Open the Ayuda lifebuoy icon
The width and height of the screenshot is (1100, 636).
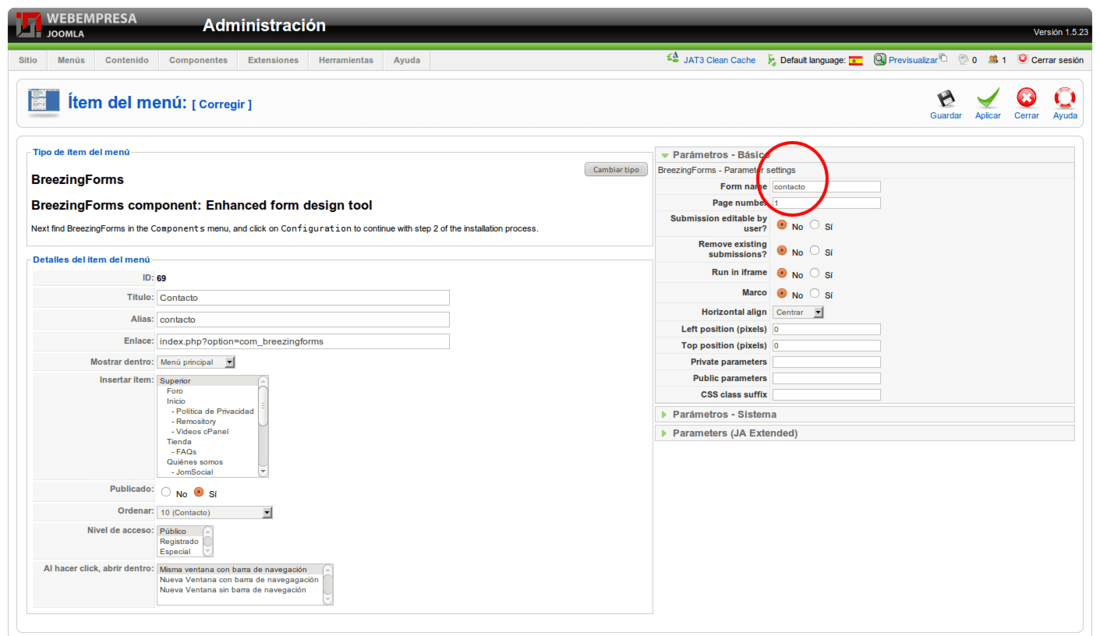[x=1064, y=98]
